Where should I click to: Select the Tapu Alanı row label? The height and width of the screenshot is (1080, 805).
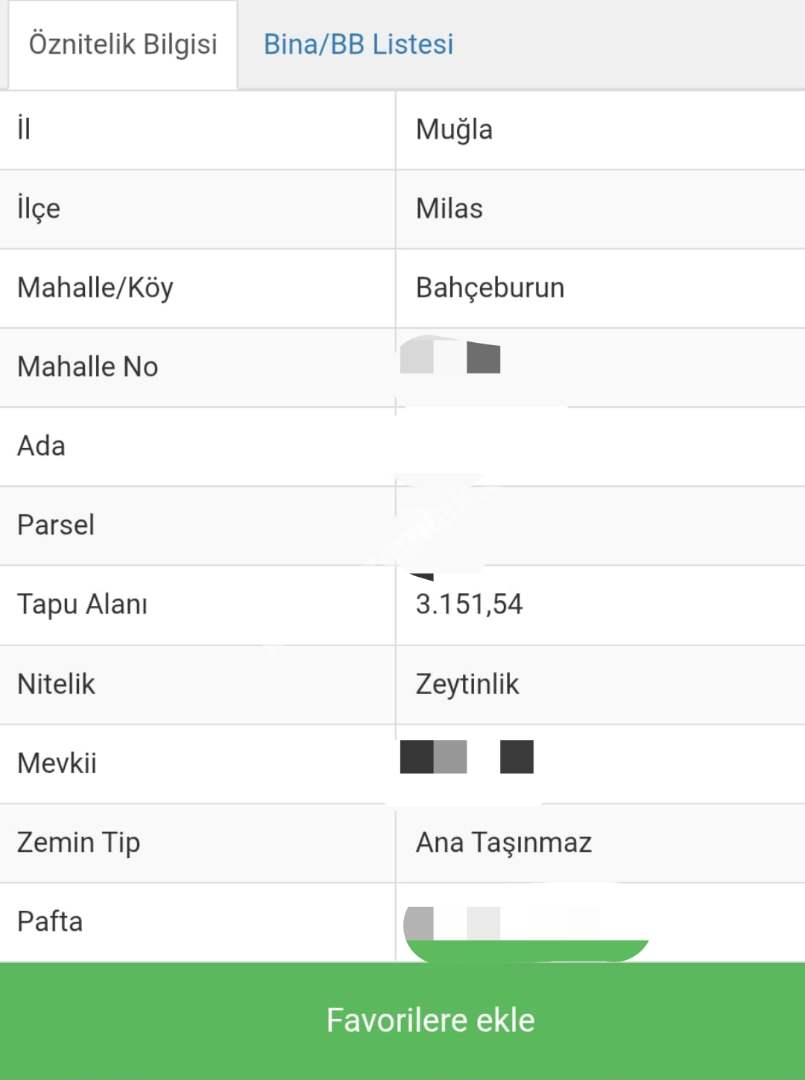point(82,605)
